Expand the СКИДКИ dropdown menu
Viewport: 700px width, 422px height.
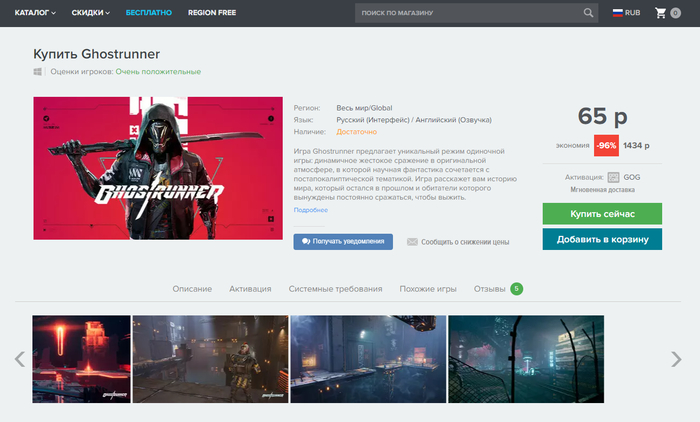coord(91,13)
